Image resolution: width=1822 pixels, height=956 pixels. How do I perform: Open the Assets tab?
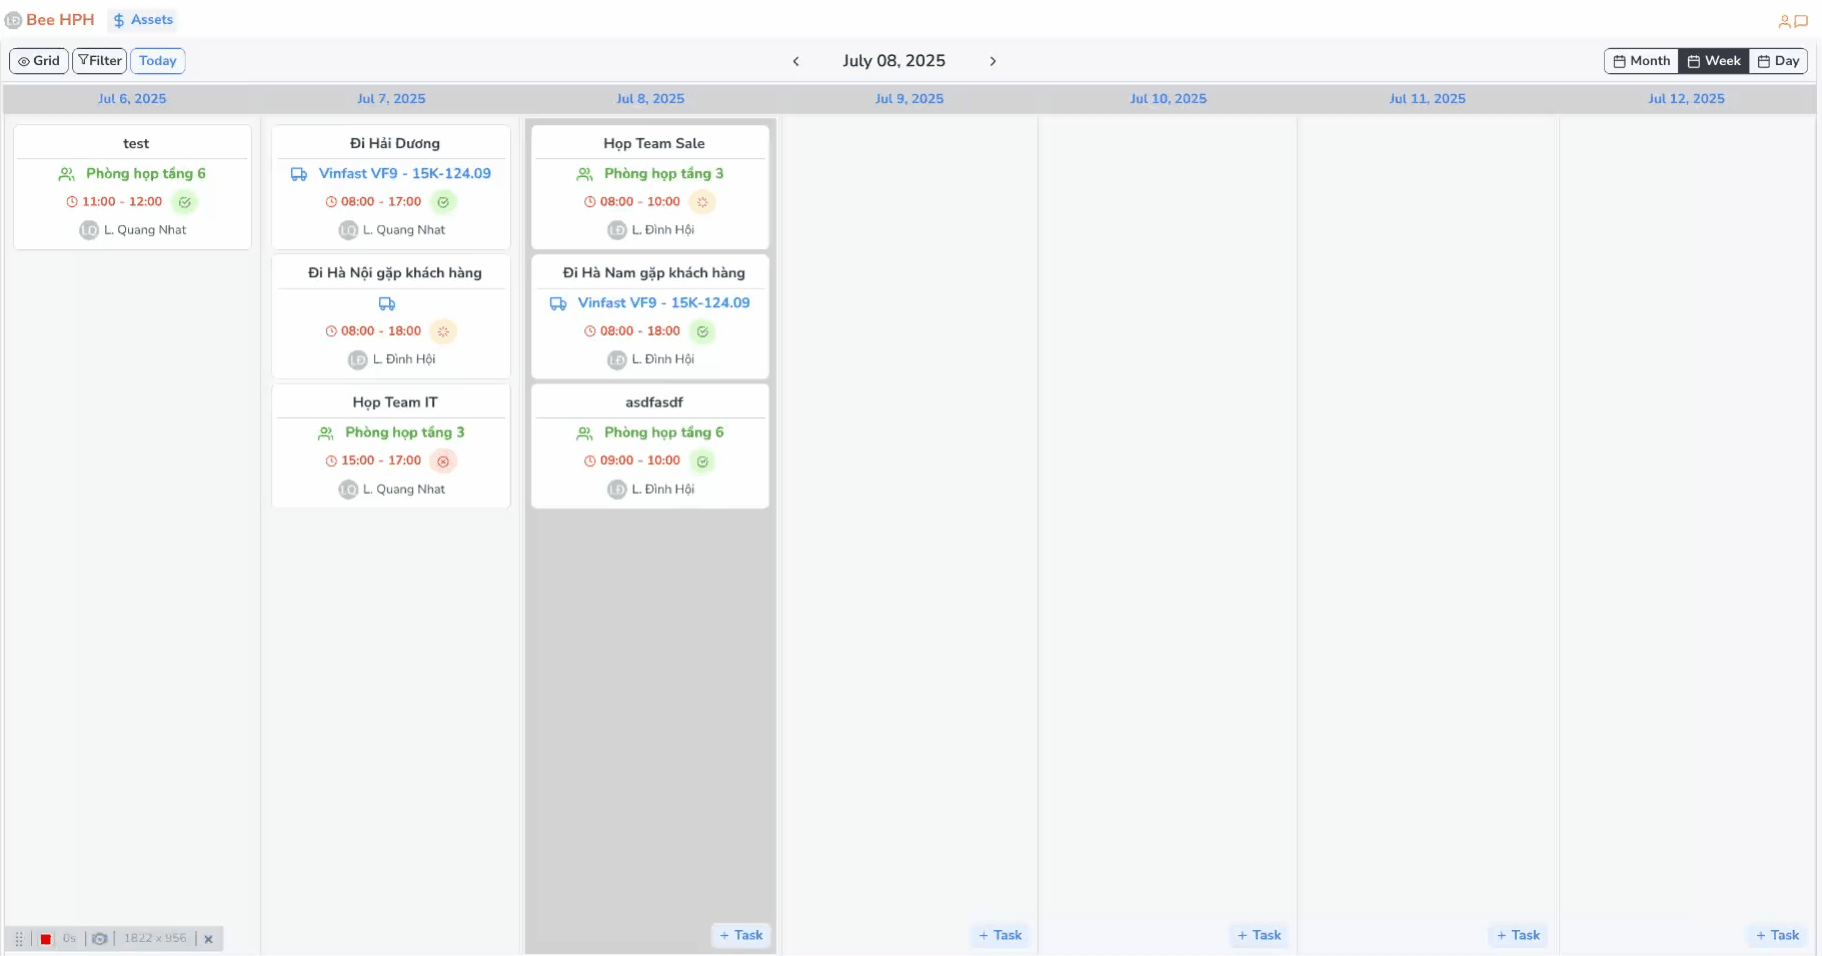tap(142, 19)
